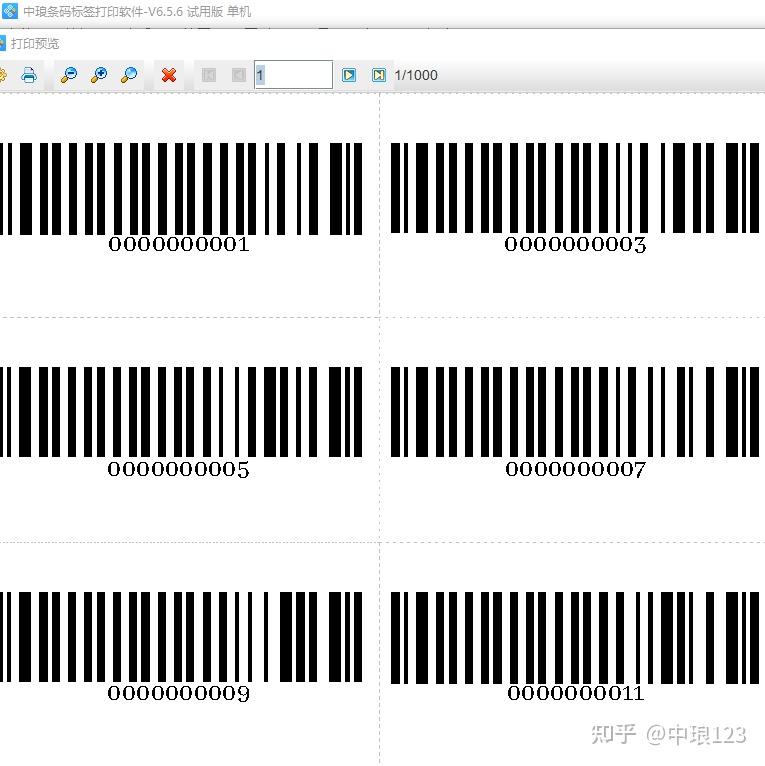Image resolution: width=765 pixels, height=766 pixels.
Task: Close preview with the red X
Action: [x=169, y=75]
